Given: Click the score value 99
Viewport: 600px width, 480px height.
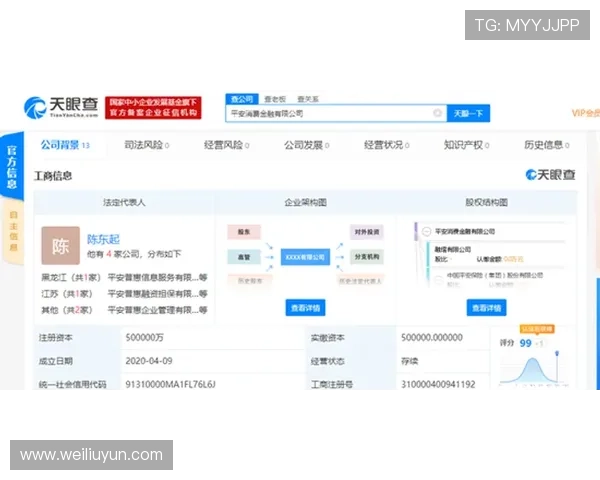Looking at the screenshot, I should (x=525, y=343).
